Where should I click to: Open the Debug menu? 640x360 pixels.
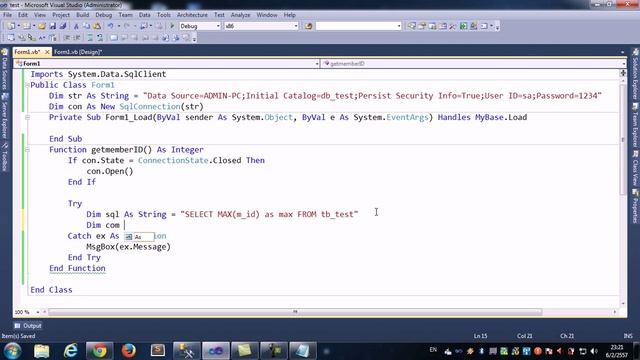coord(104,15)
